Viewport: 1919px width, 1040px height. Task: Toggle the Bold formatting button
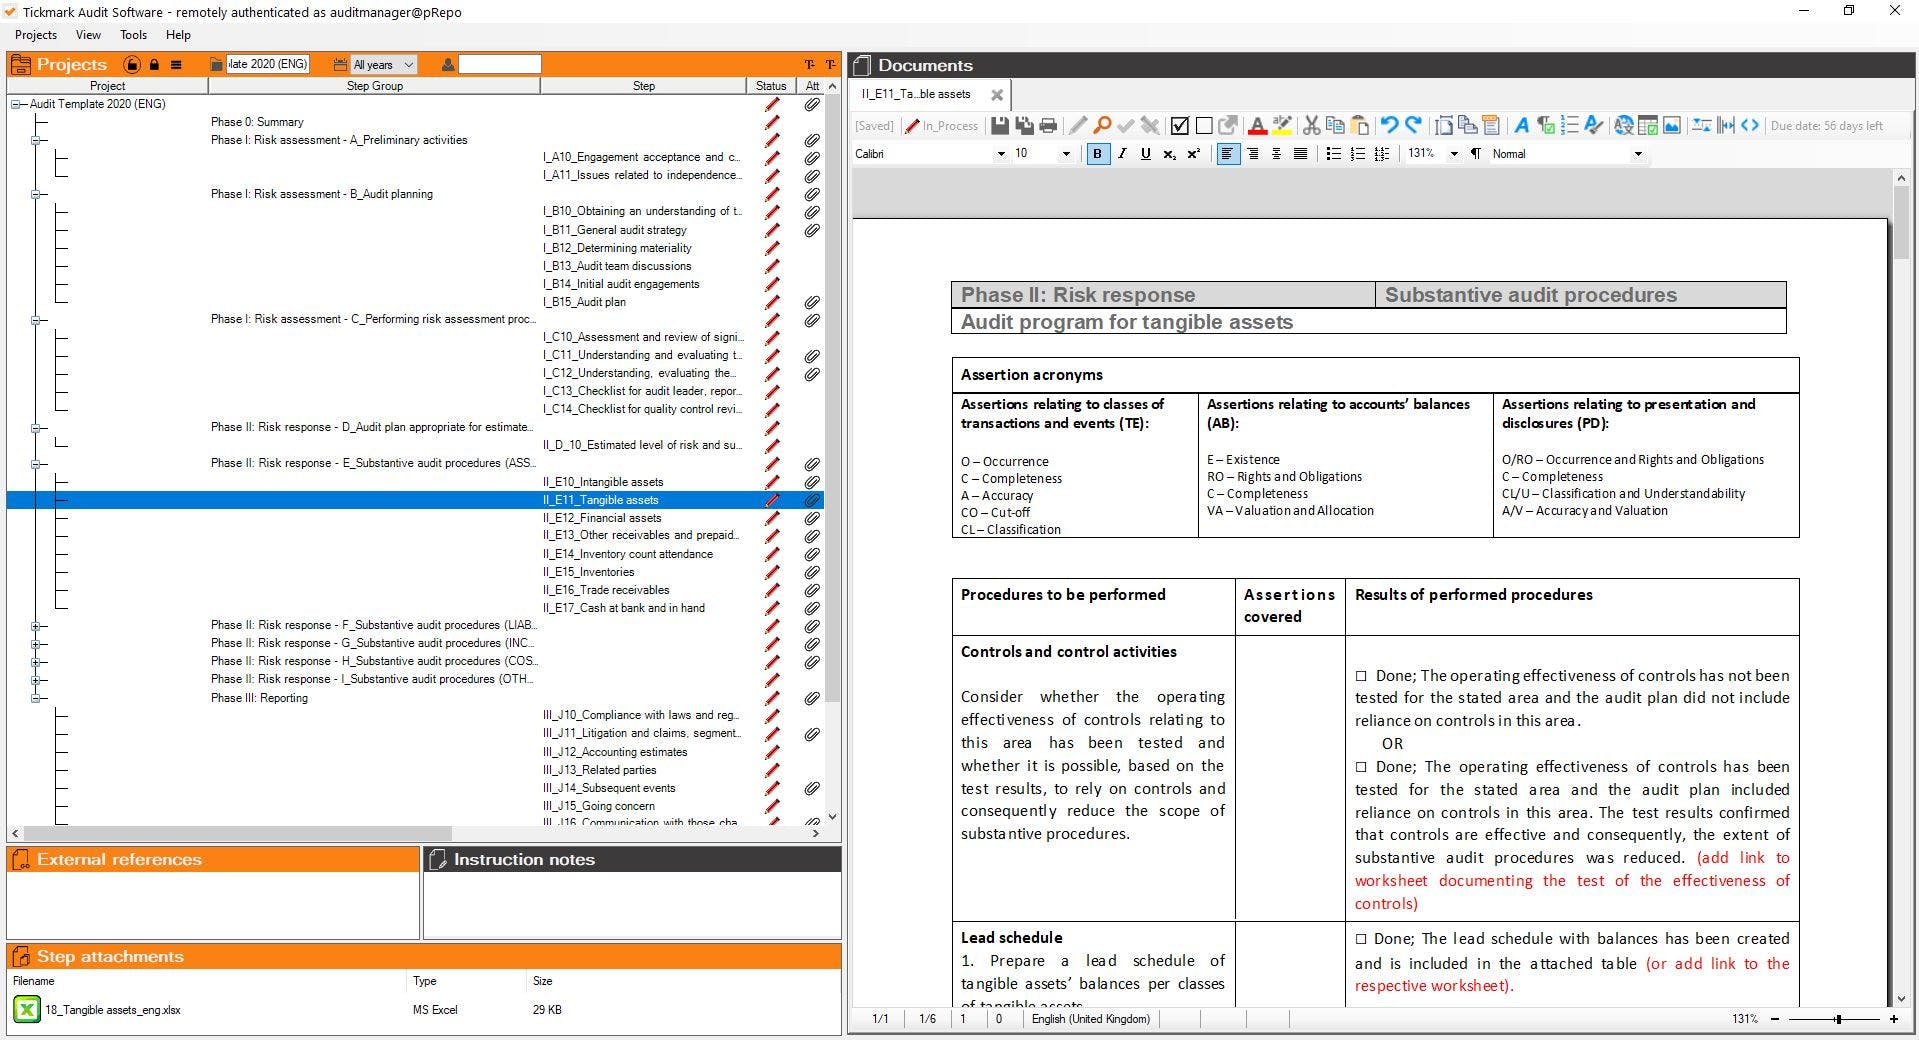pos(1097,154)
